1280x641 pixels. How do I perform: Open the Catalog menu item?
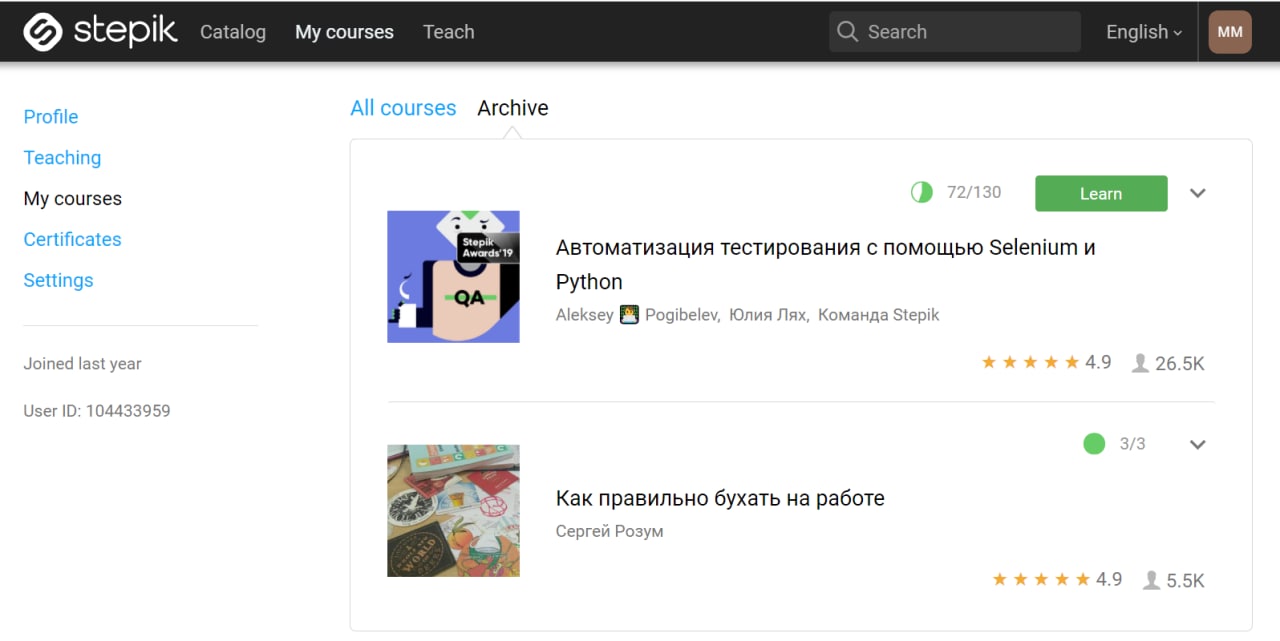[233, 32]
